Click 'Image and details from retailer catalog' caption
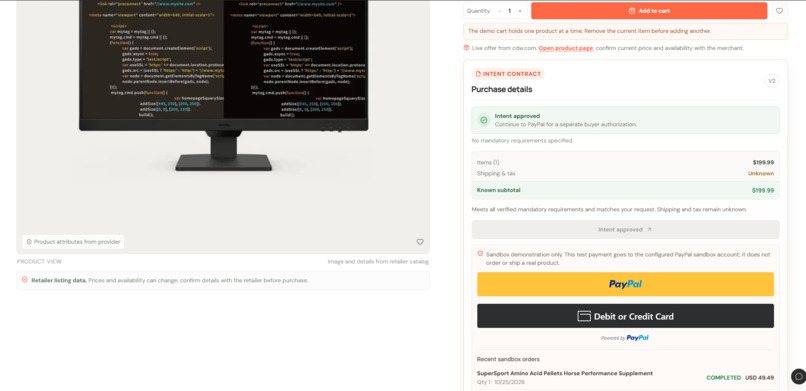 (378, 262)
